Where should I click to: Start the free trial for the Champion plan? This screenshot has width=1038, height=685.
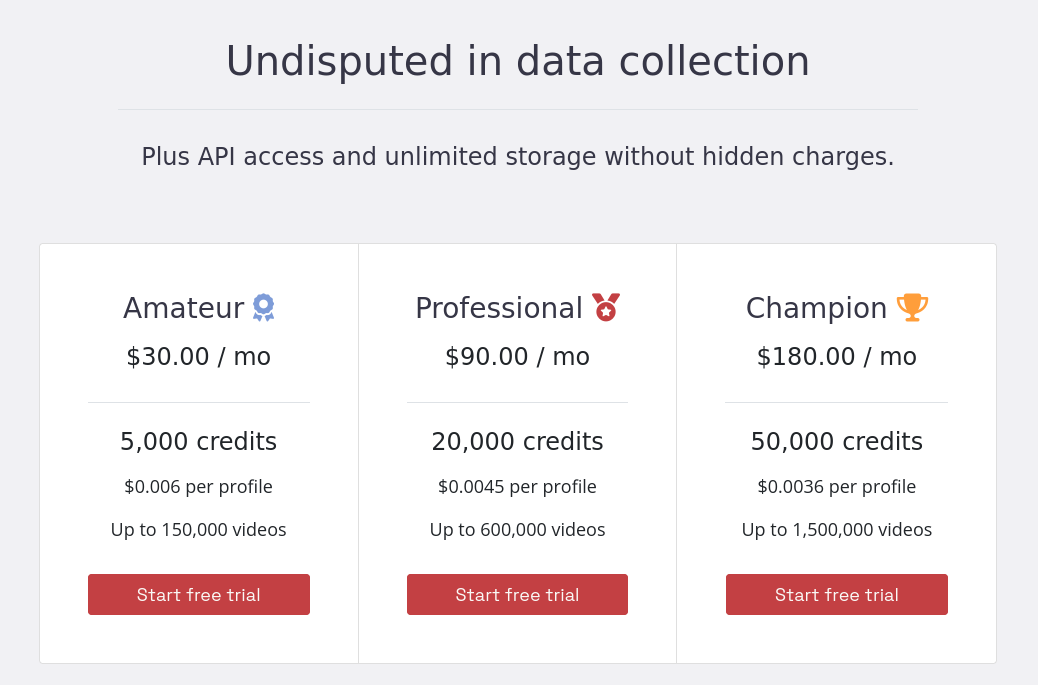click(x=837, y=594)
